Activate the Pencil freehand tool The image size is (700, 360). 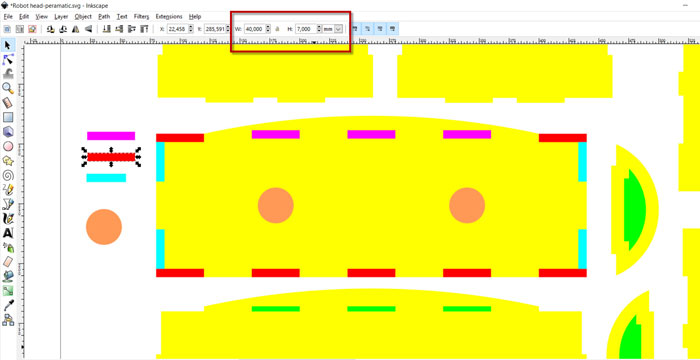point(8,189)
